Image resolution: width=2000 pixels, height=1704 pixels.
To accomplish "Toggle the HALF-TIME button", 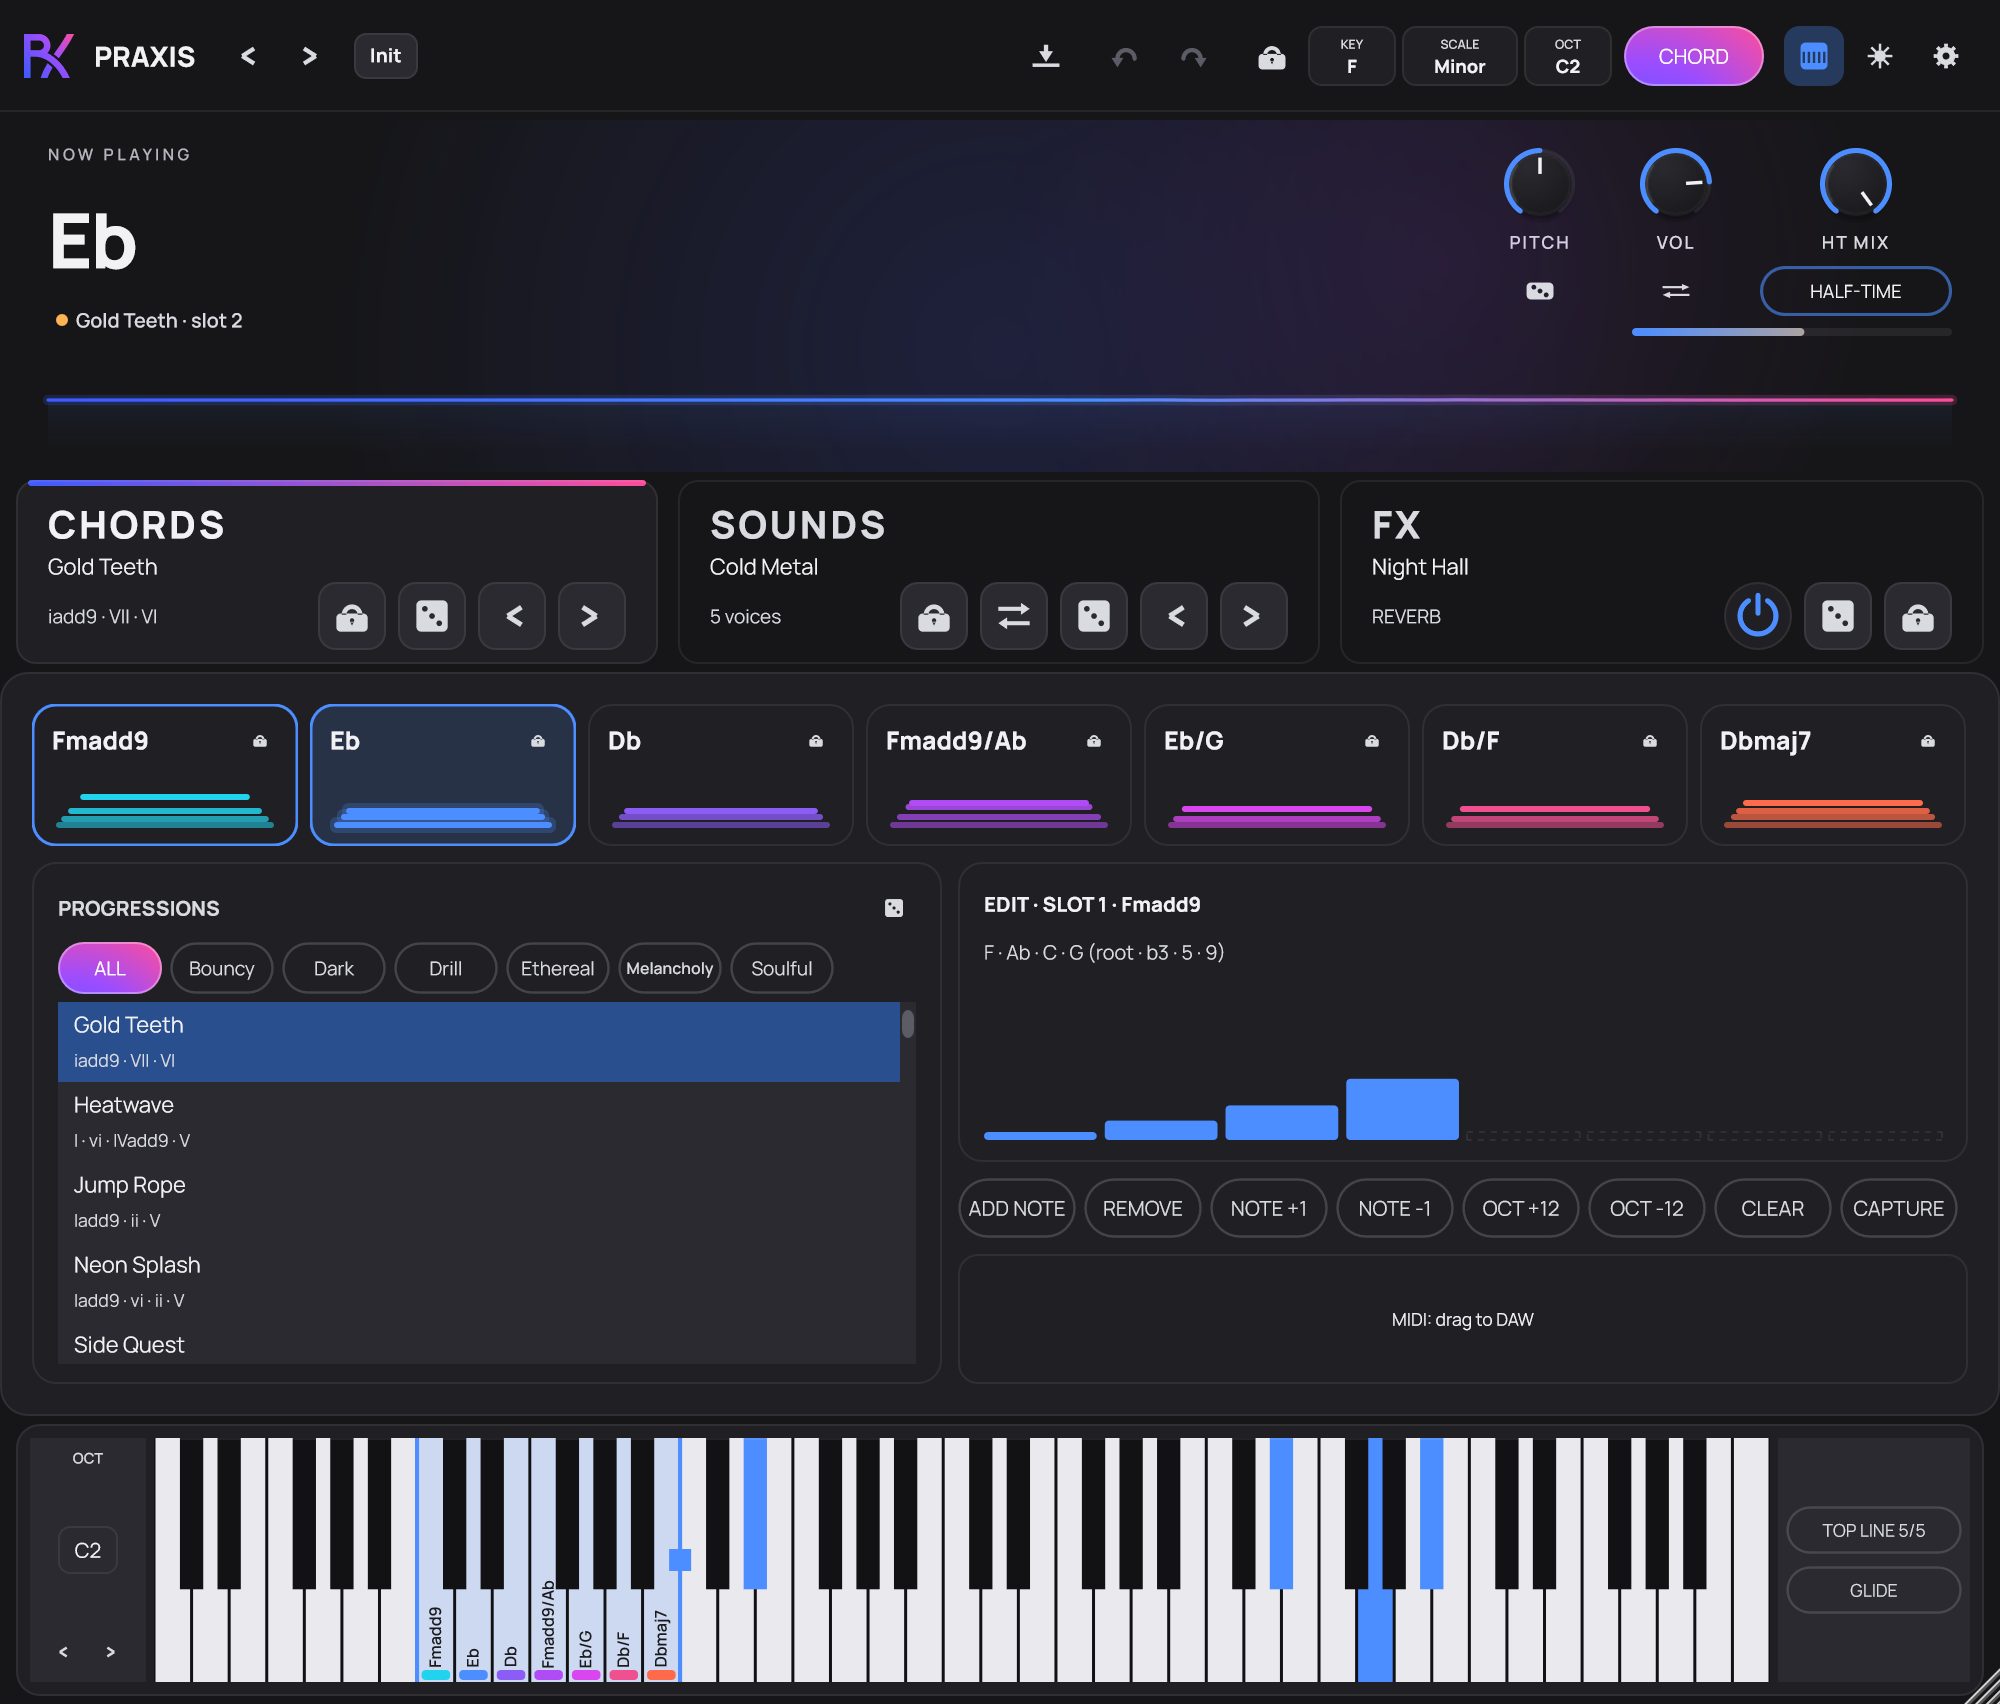I will (x=1855, y=291).
